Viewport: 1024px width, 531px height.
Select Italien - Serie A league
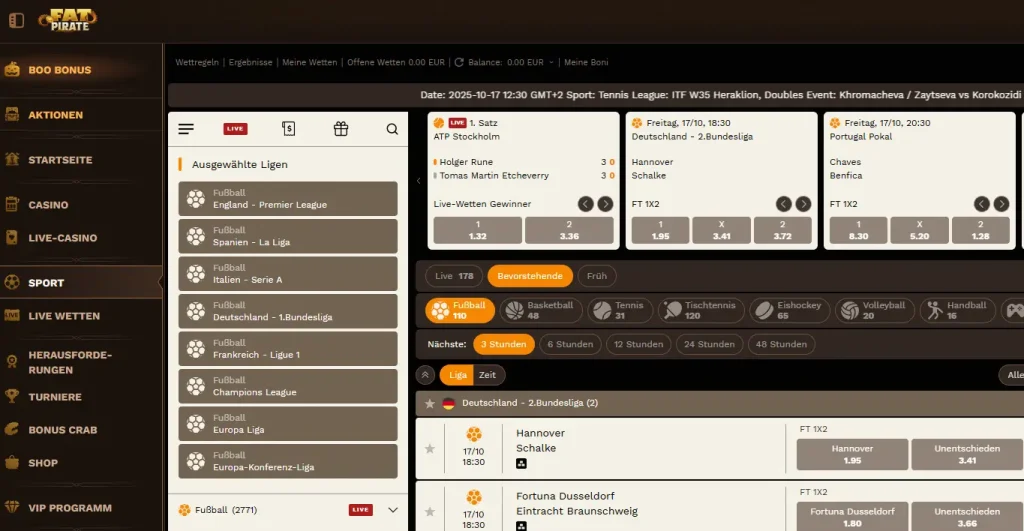click(288, 274)
